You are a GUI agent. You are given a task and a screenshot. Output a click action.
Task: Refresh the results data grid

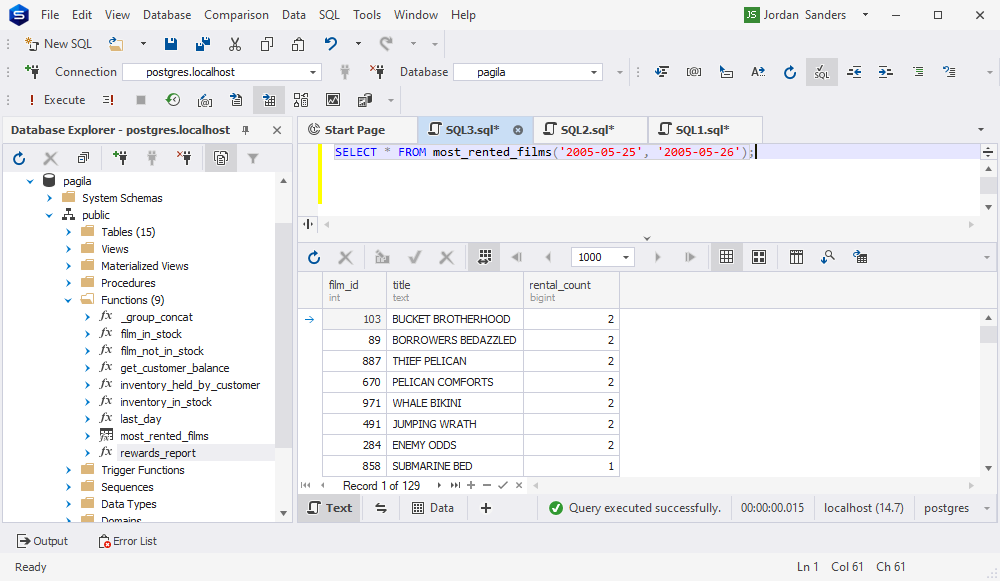314,257
